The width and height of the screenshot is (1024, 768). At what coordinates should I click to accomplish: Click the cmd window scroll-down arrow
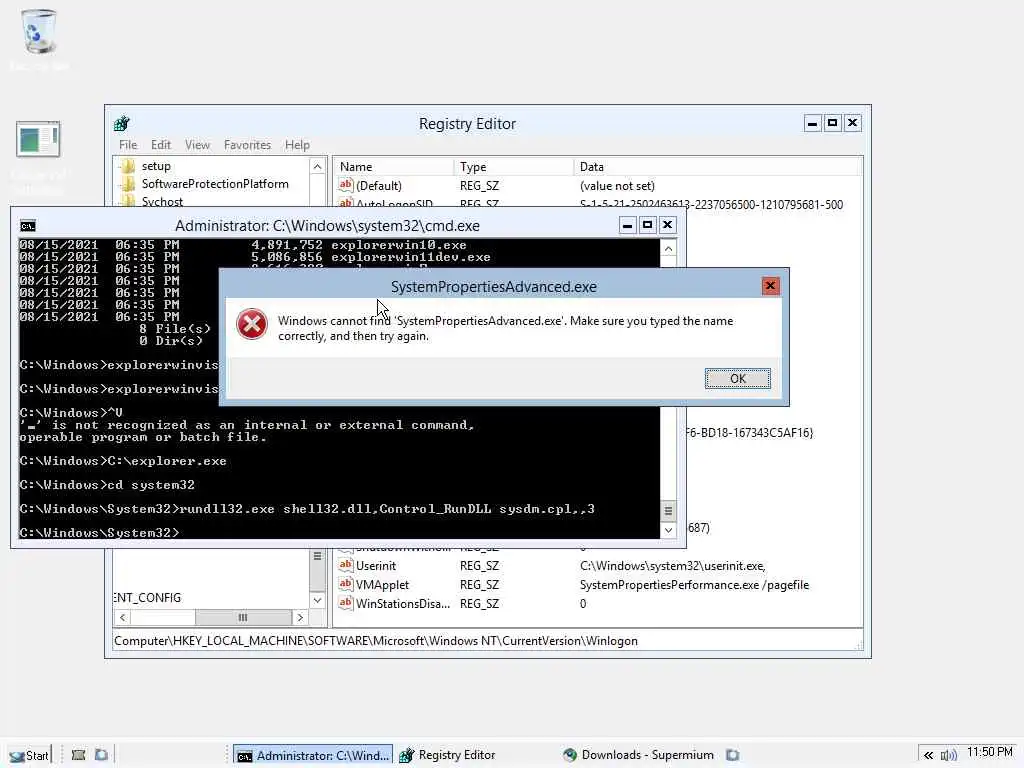coord(668,530)
